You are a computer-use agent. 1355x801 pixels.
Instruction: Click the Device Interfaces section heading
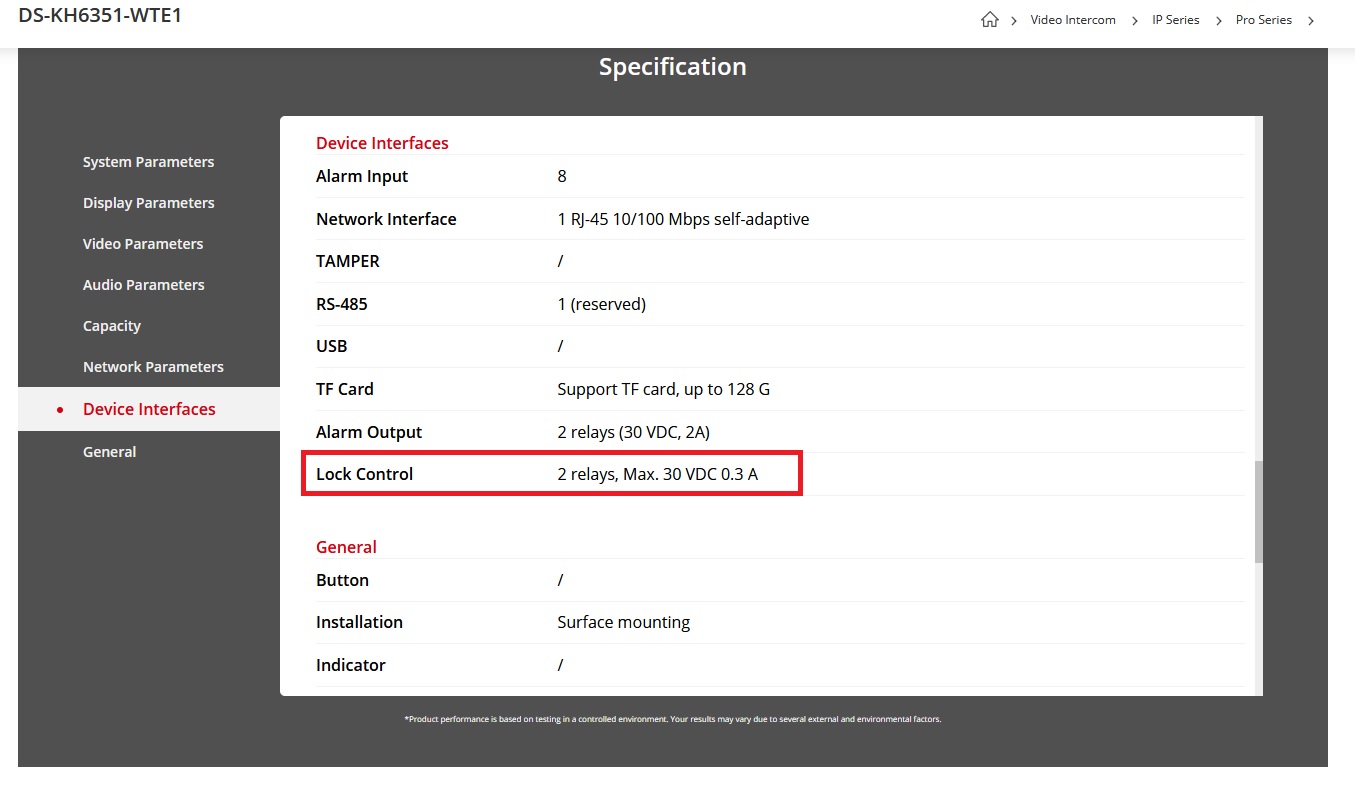[x=382, y=143]
